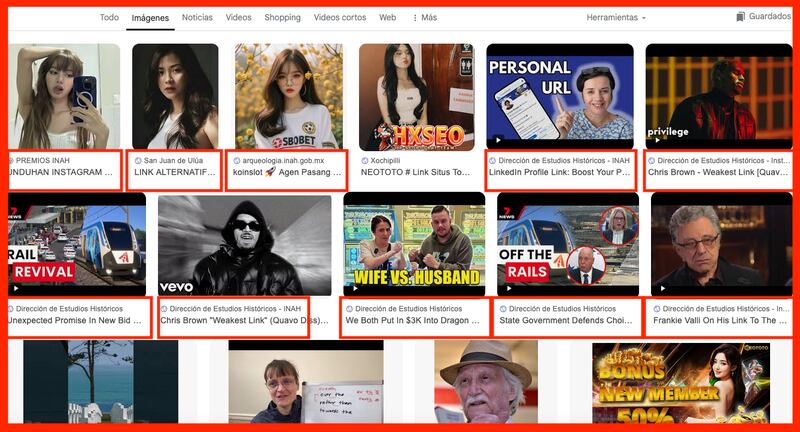Click globe icon above State Government Defends
Viewport: 800px width, 432px height.
[x=503, y=309]
